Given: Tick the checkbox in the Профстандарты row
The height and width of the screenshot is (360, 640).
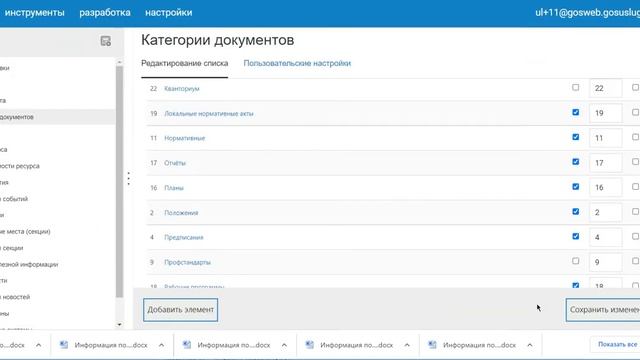Looking at the screenshot, I should tap(576, 261).
